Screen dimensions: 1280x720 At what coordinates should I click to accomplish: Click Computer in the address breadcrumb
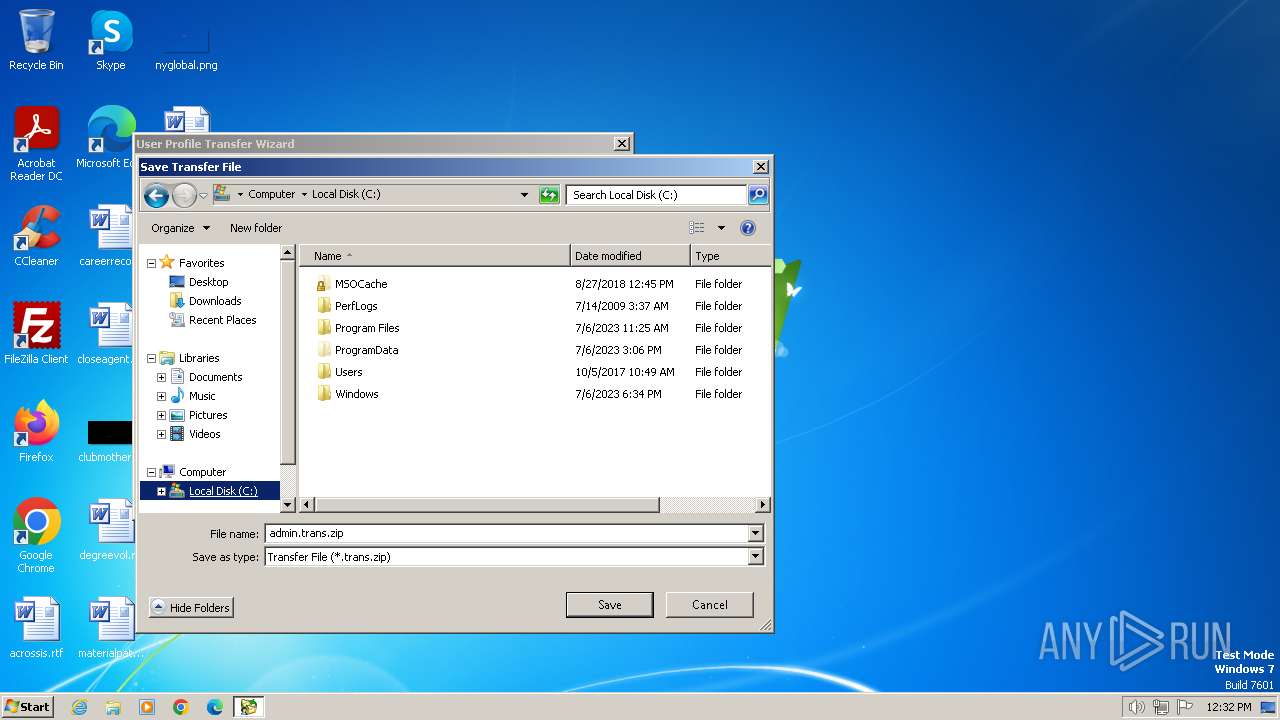point(271,195)
